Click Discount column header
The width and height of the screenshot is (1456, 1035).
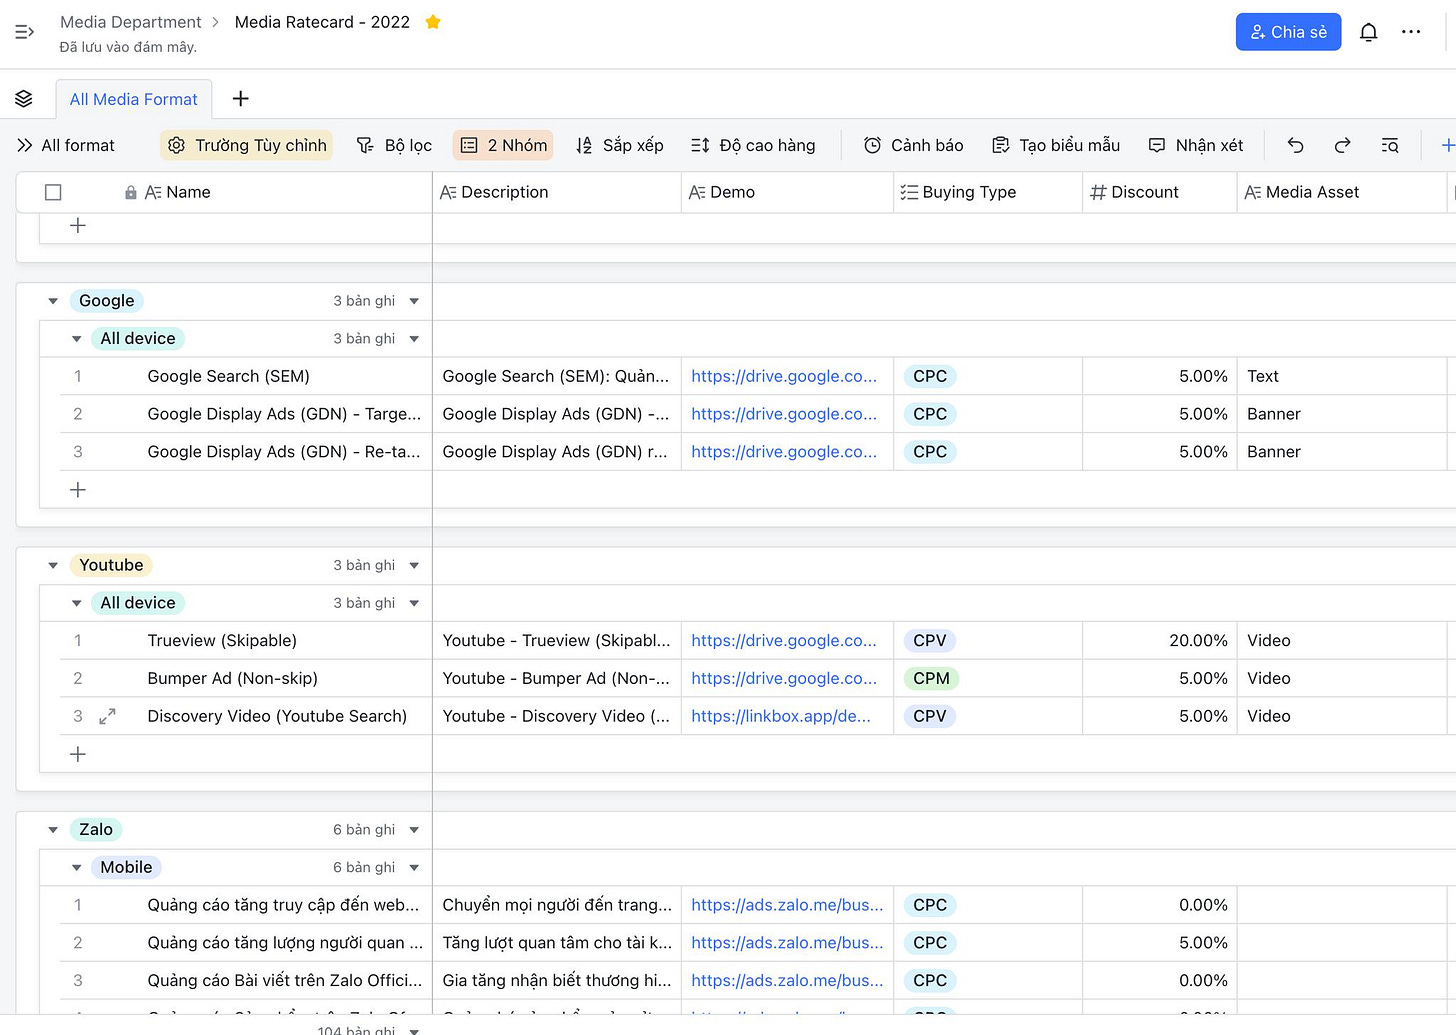pos(1159,192)
